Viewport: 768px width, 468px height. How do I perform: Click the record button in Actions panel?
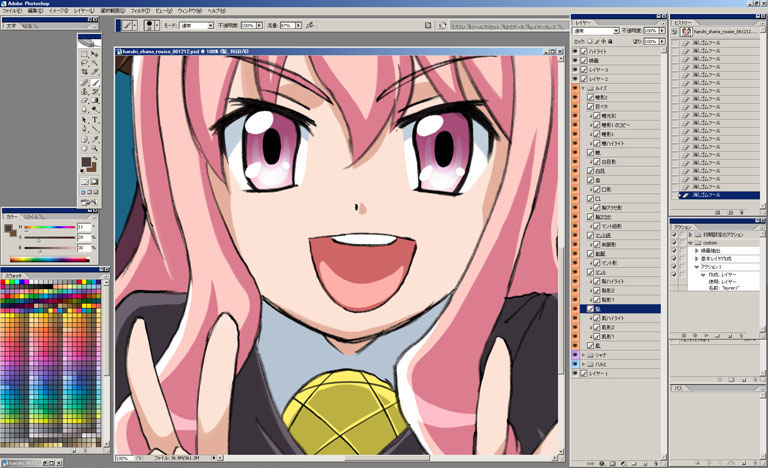click(x=695, y=336)
